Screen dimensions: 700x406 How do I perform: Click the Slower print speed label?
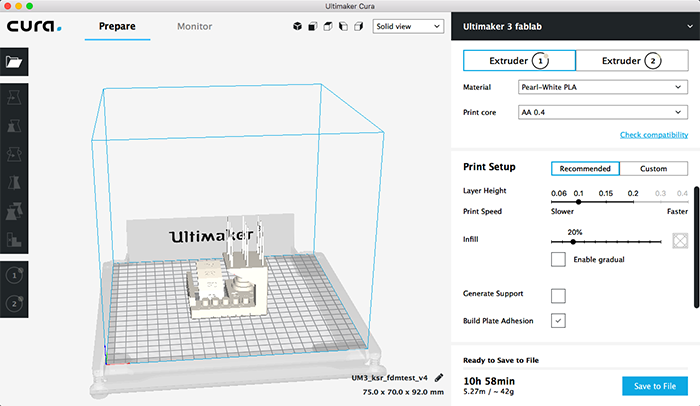562,211
